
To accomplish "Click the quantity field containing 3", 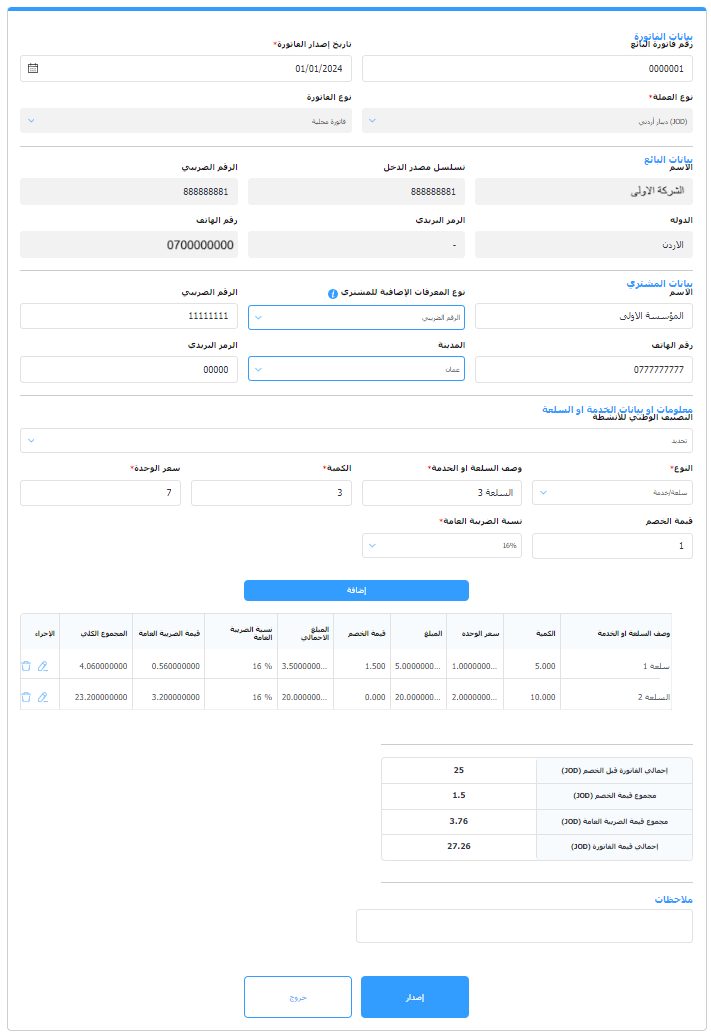I will [x=271, y=492].
